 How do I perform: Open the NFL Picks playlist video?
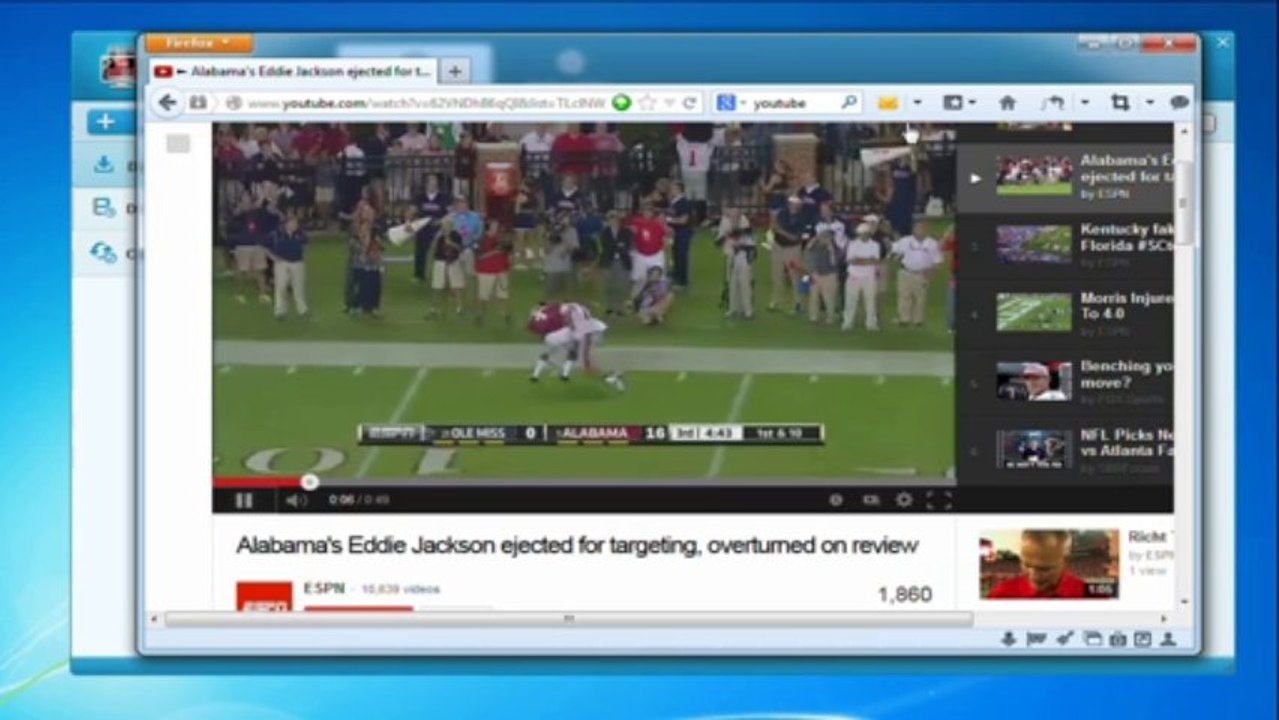pyautogui.click(x=1064, y=450)
